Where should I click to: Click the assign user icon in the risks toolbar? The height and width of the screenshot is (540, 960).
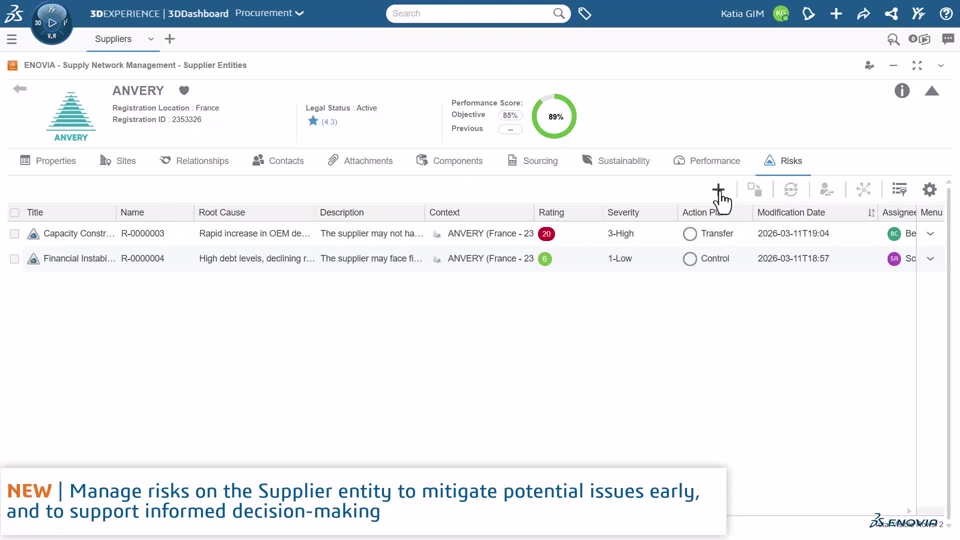click(x=827, y=189)
